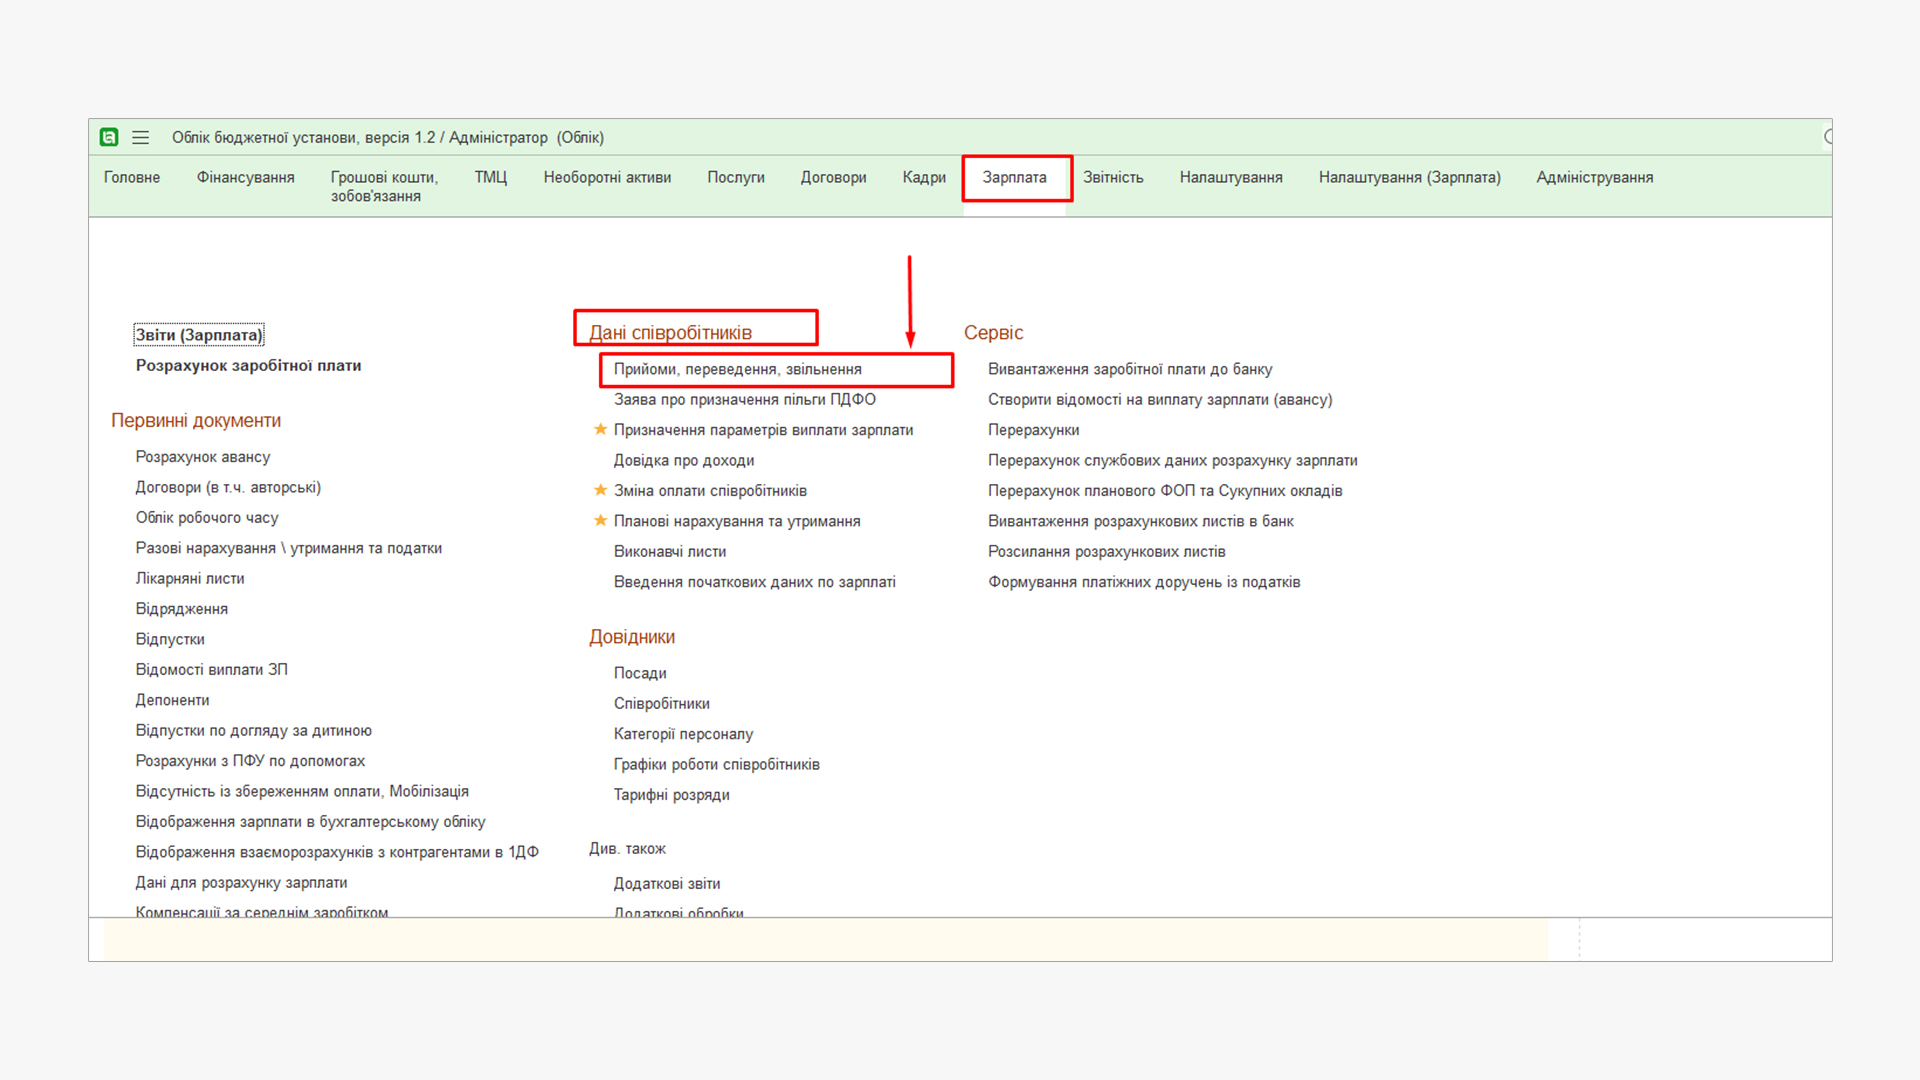Select Вивантаження заробітної плати до банку
Screen dimensions: 1920x1080
click(x=1129, y=369)
